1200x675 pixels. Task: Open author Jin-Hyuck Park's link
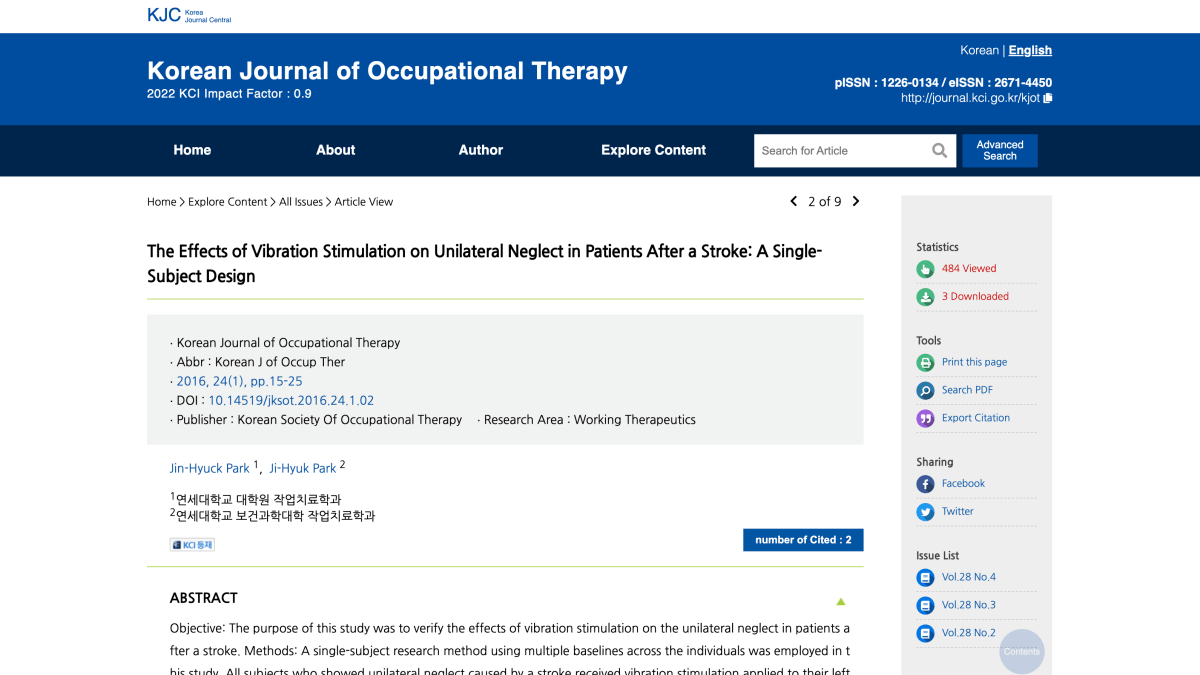tap(210, 469)
